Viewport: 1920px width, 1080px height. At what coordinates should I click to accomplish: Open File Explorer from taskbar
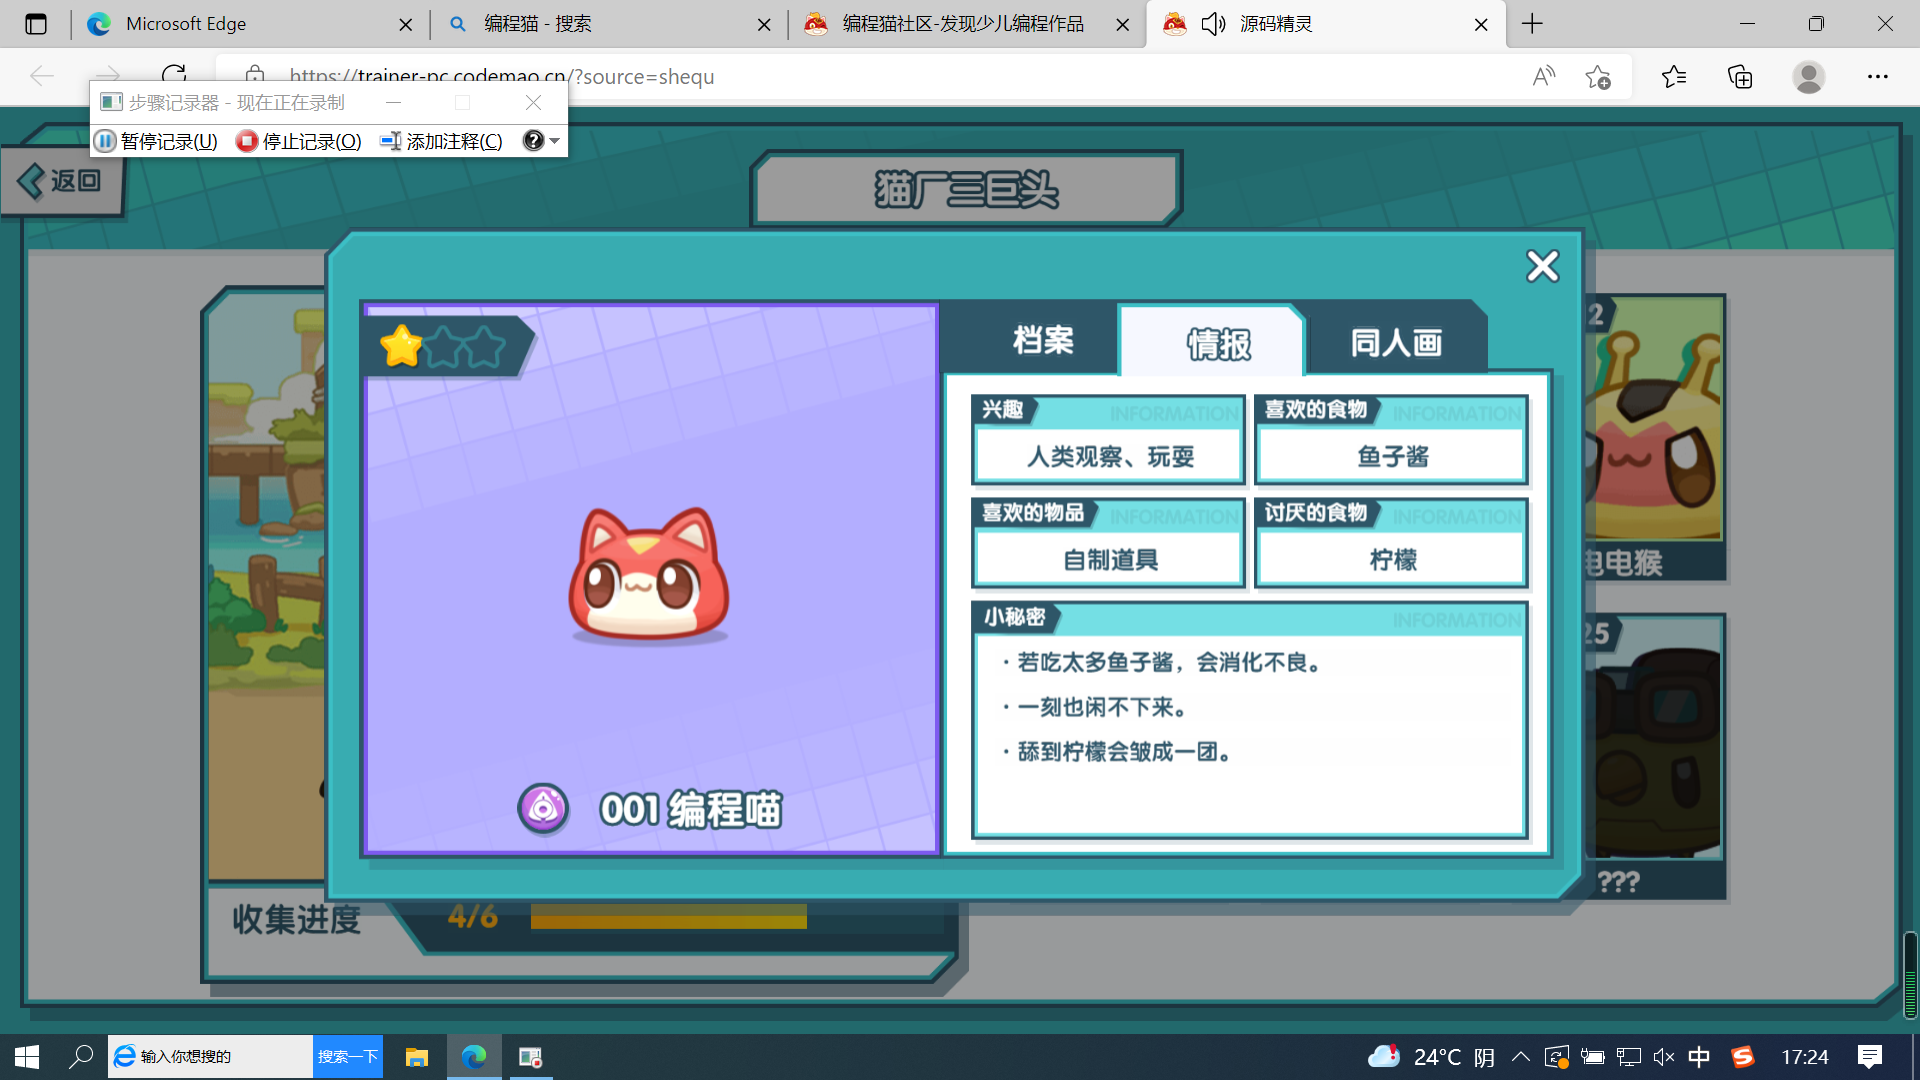pyautogui.click(x=416, y=1057)
